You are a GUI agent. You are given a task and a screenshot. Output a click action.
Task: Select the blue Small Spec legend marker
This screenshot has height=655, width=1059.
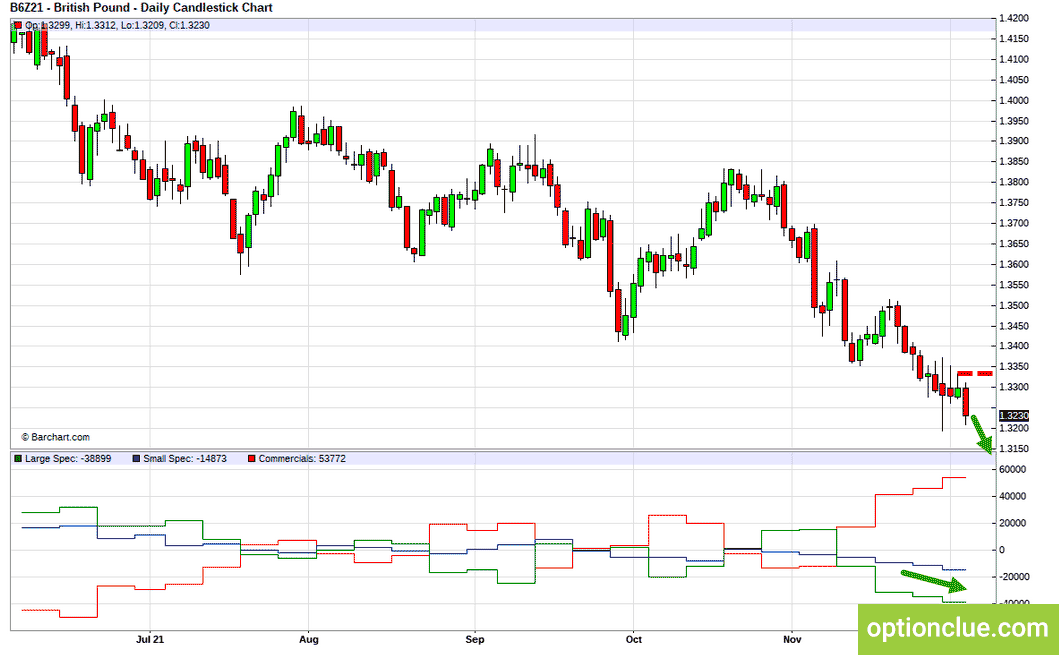click(137, 459)
